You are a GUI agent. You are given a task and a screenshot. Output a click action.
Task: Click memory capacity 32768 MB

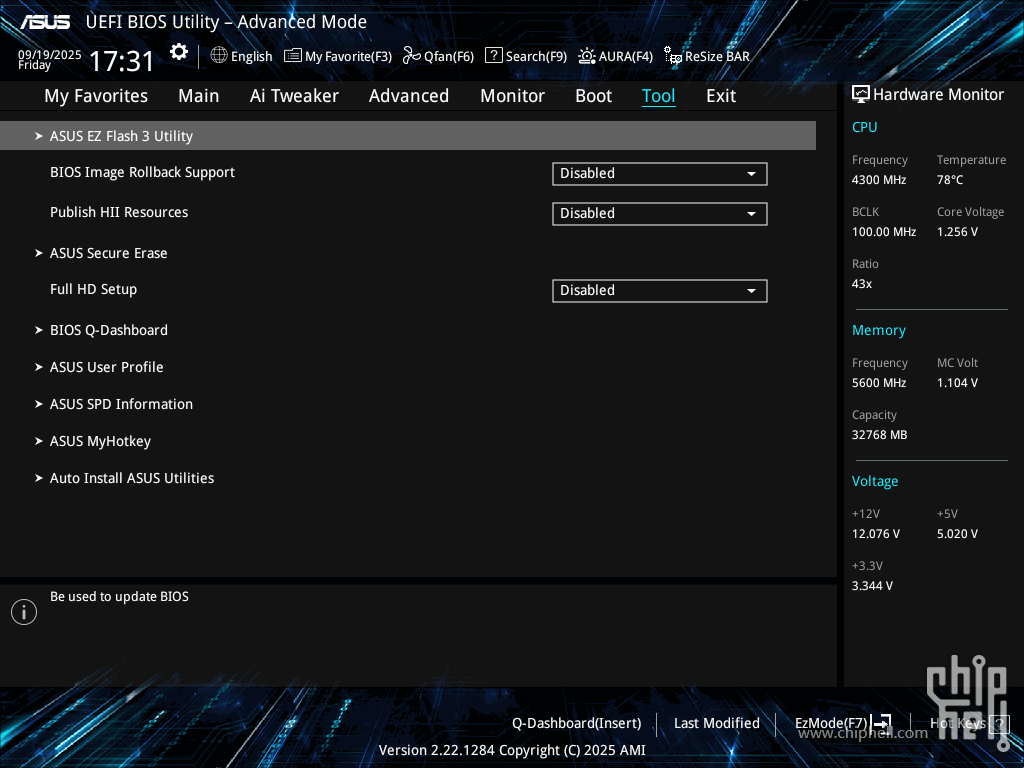tap(879, 435)
